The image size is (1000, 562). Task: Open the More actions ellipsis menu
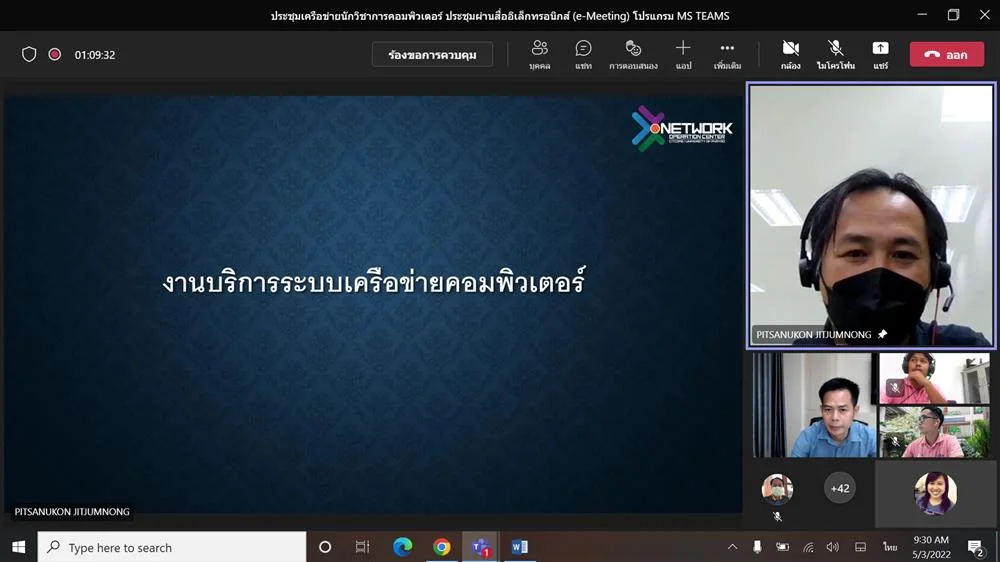pos(727,55)
